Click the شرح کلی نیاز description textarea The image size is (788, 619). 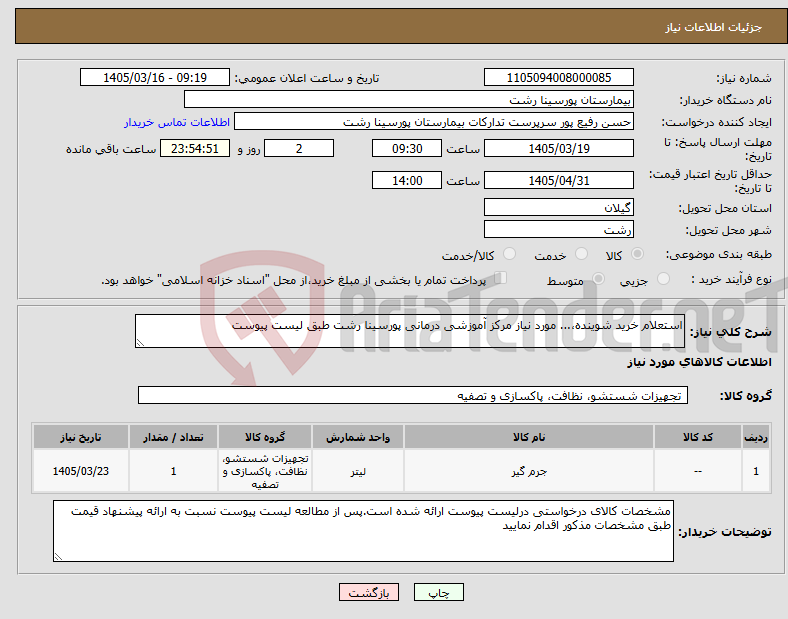pos(410,331)
